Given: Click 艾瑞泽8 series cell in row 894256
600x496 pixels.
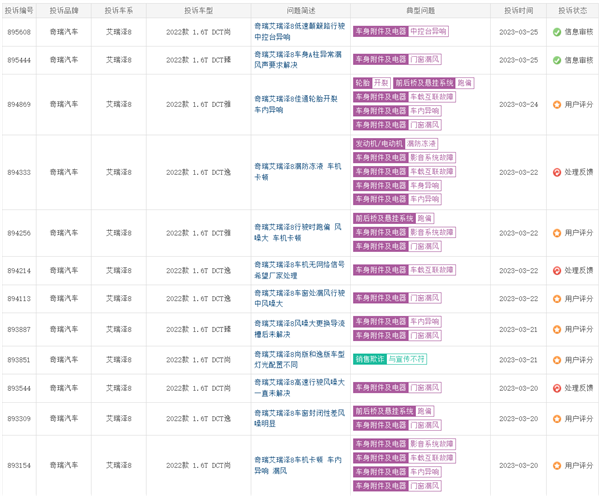Looking at the screenshot, I should pos(119,233).
